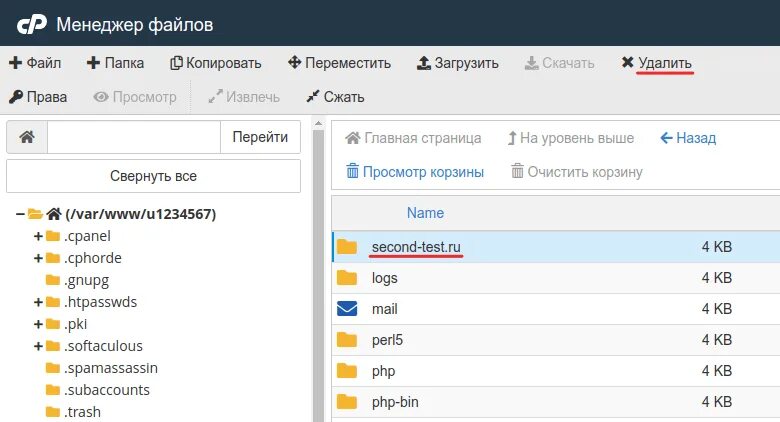780x422 pixels.
Task: Collapse the /var/www/u1234567 root node
Action: tap(21, 214)
